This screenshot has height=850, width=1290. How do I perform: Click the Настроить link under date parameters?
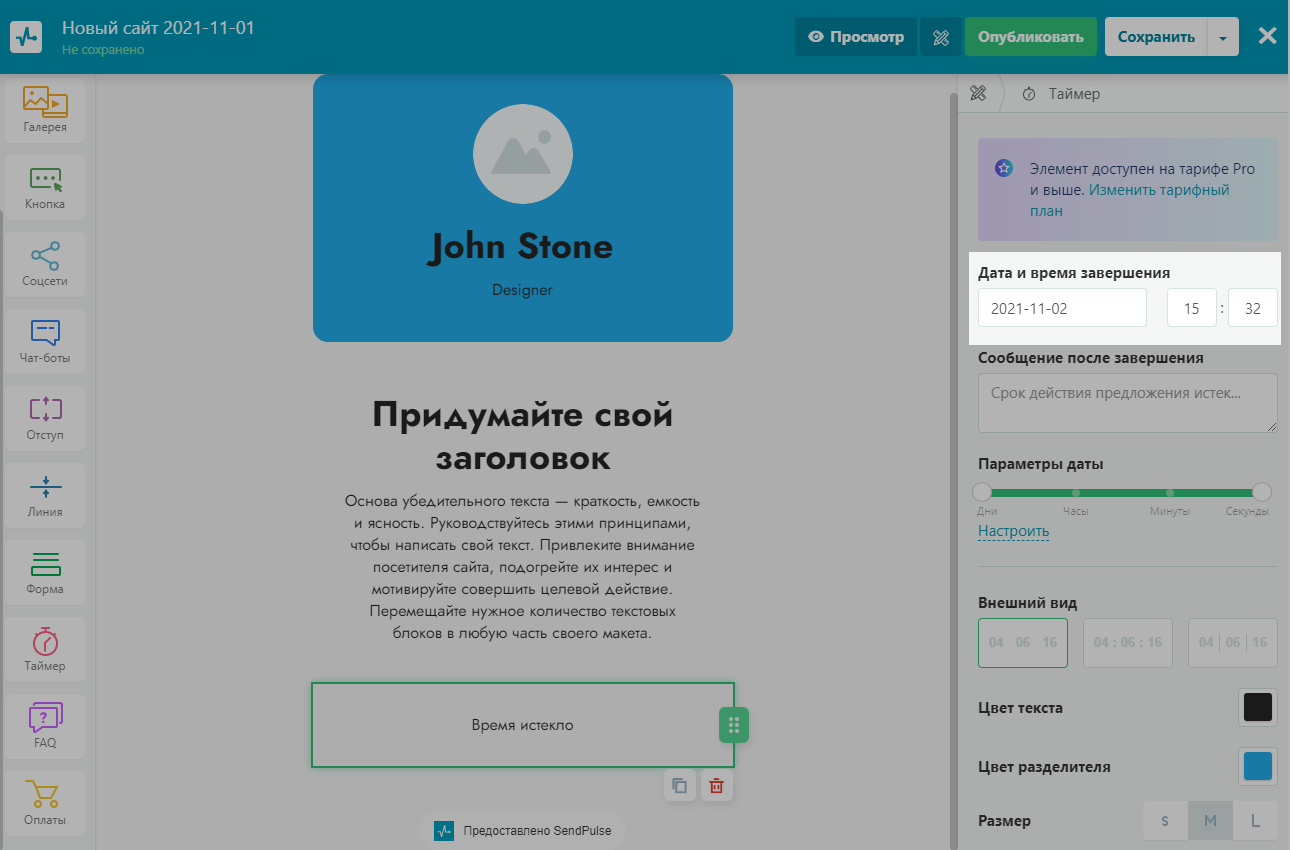coord(1013,531)
